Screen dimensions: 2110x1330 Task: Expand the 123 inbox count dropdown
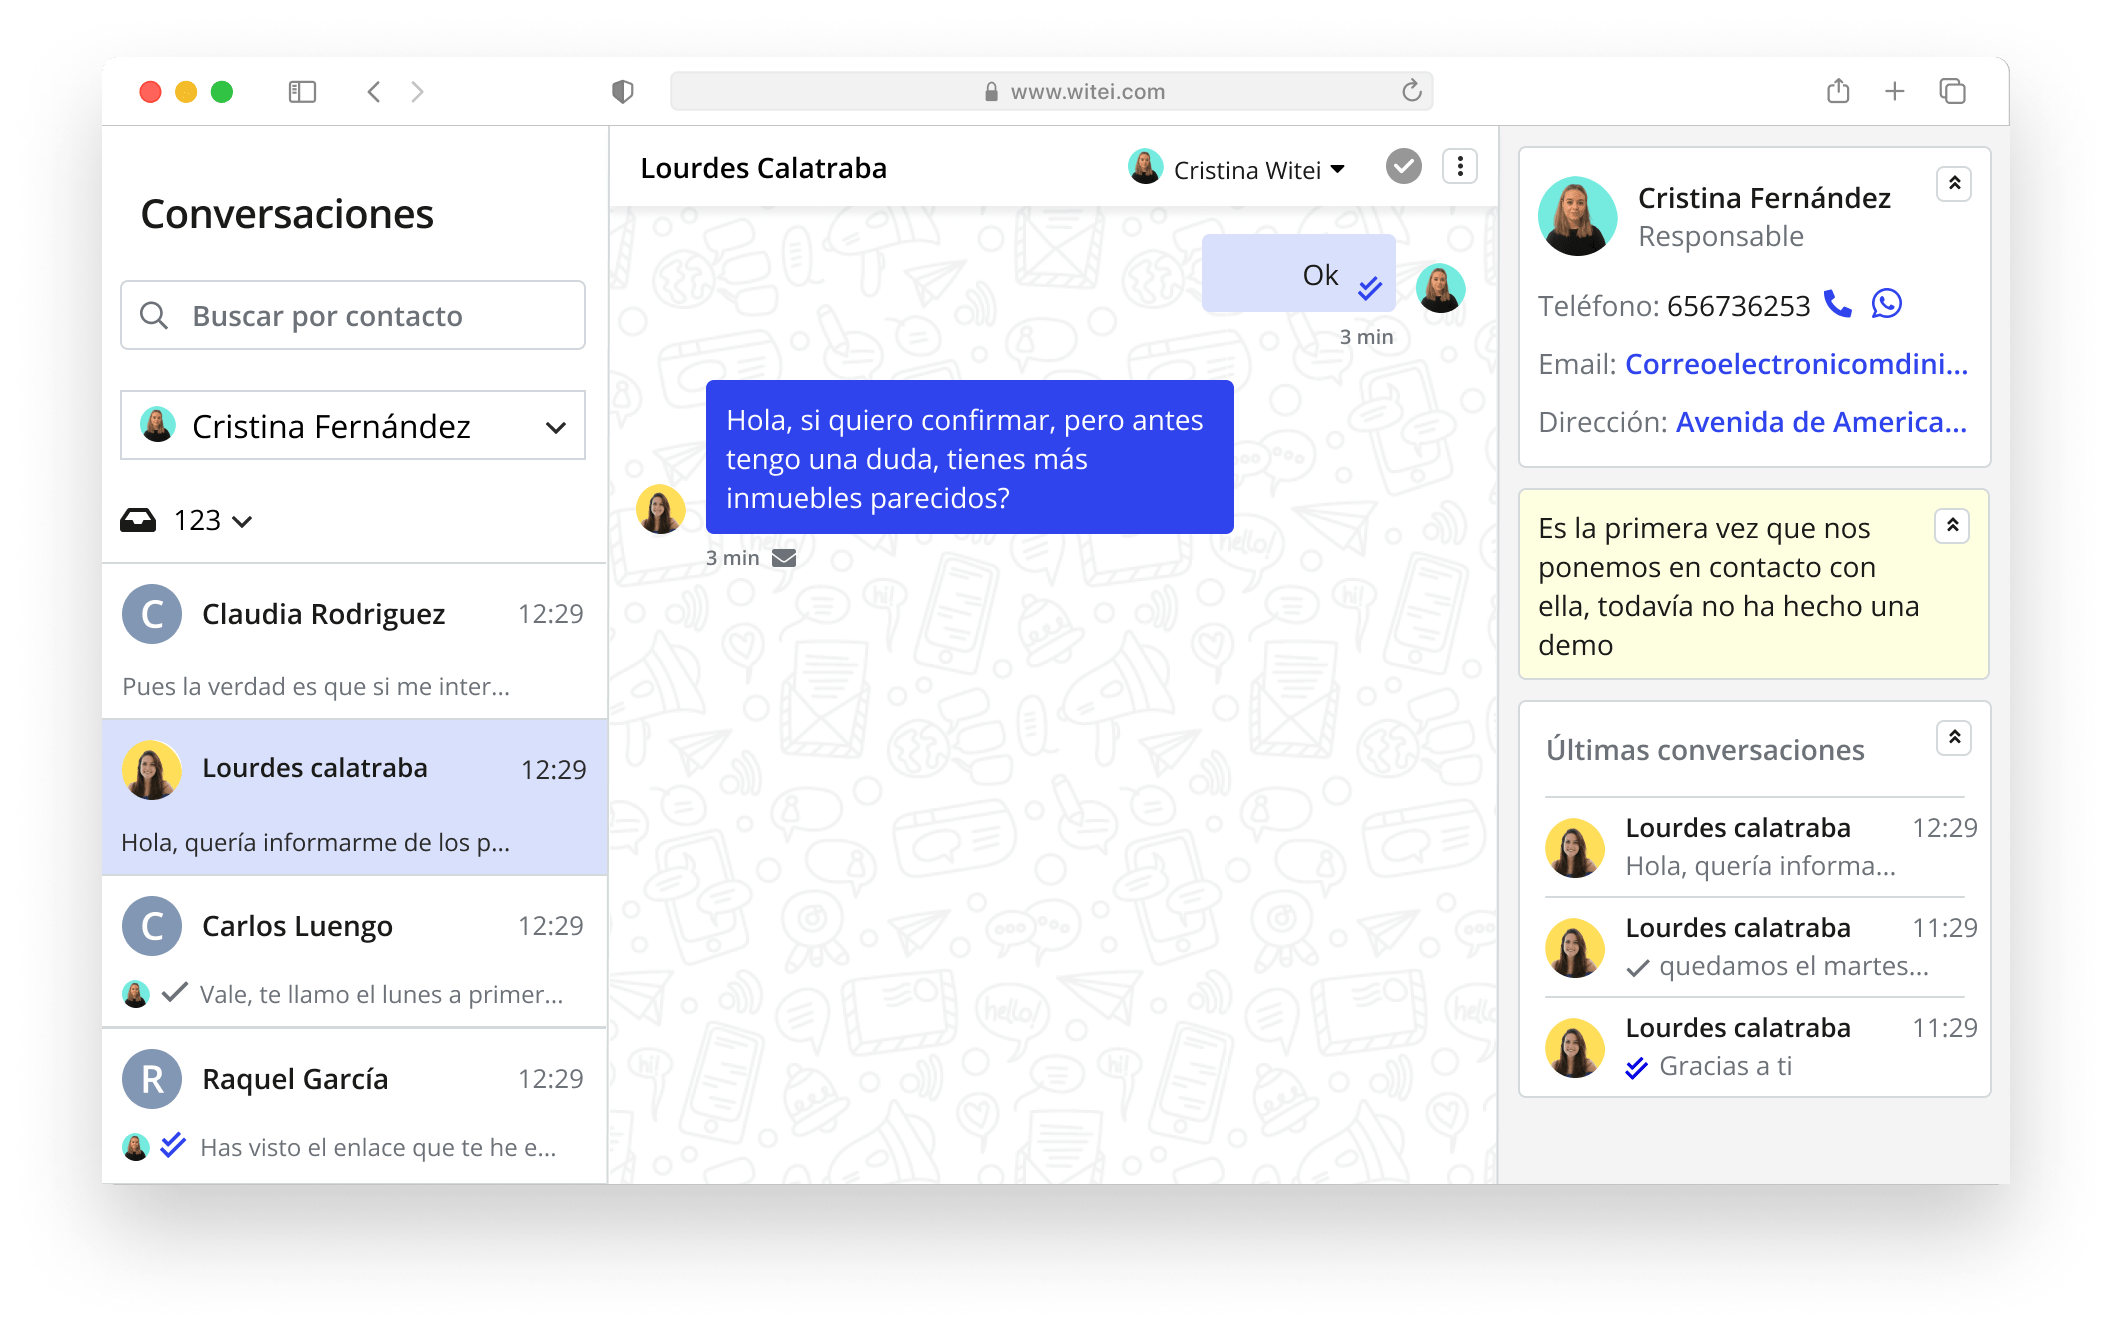(x=240, y=520)
